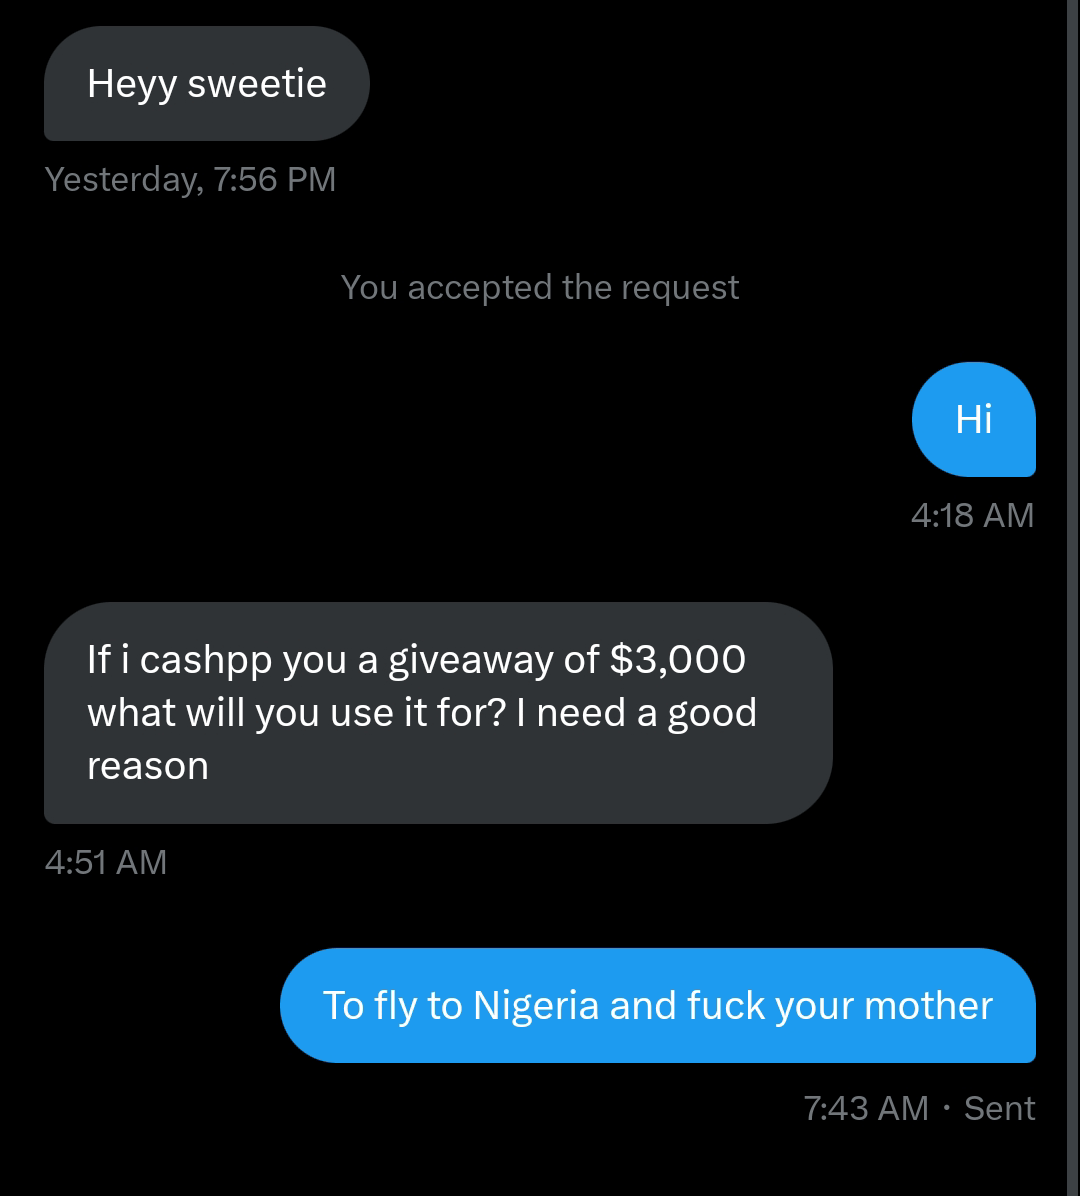
Task: Click the word "reason" ending the giveaway message
Action: (x=148, y=767)
